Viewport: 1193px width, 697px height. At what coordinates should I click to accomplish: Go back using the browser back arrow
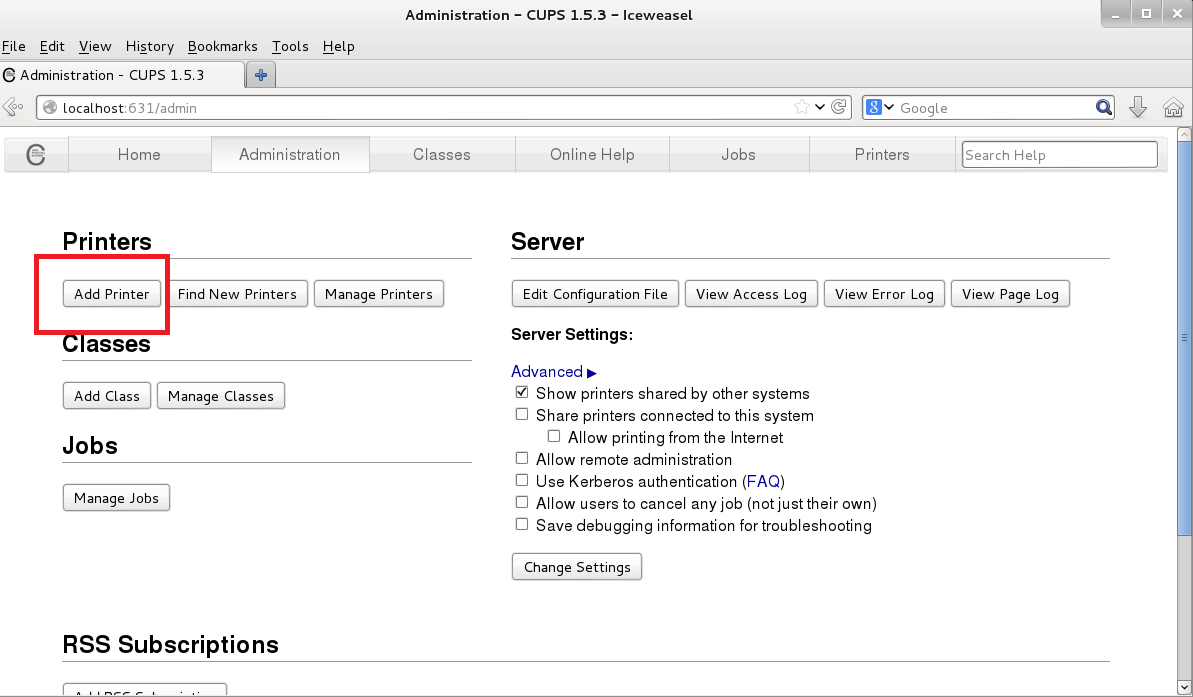[x=14, y=108]
